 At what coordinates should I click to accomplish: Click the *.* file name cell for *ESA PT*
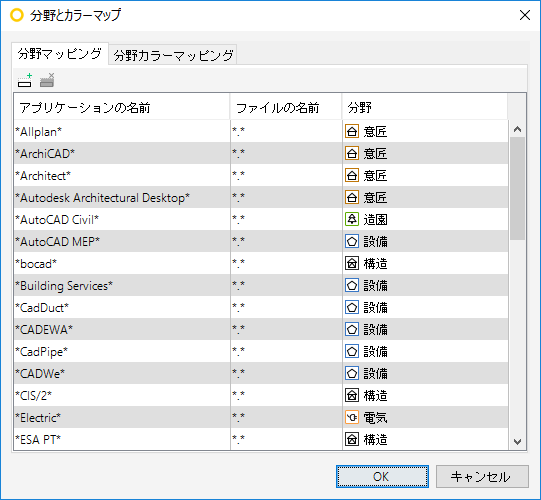pyautogui.click(x=286, y=439)
